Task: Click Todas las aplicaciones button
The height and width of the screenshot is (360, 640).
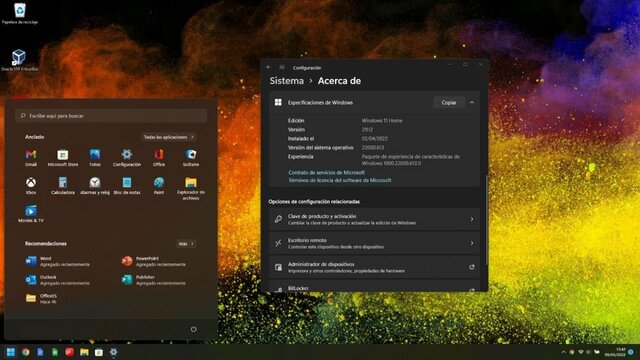Action: tap(169, 137)
